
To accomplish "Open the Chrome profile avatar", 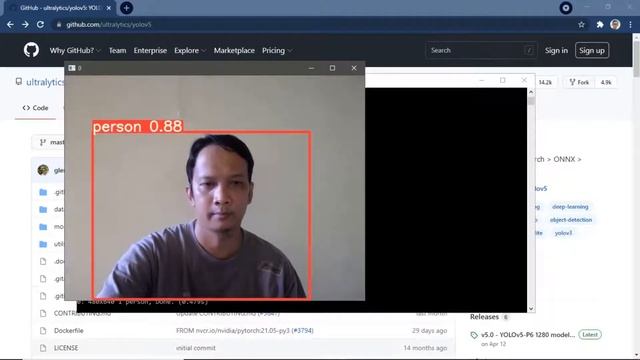I will pos(615,24).
